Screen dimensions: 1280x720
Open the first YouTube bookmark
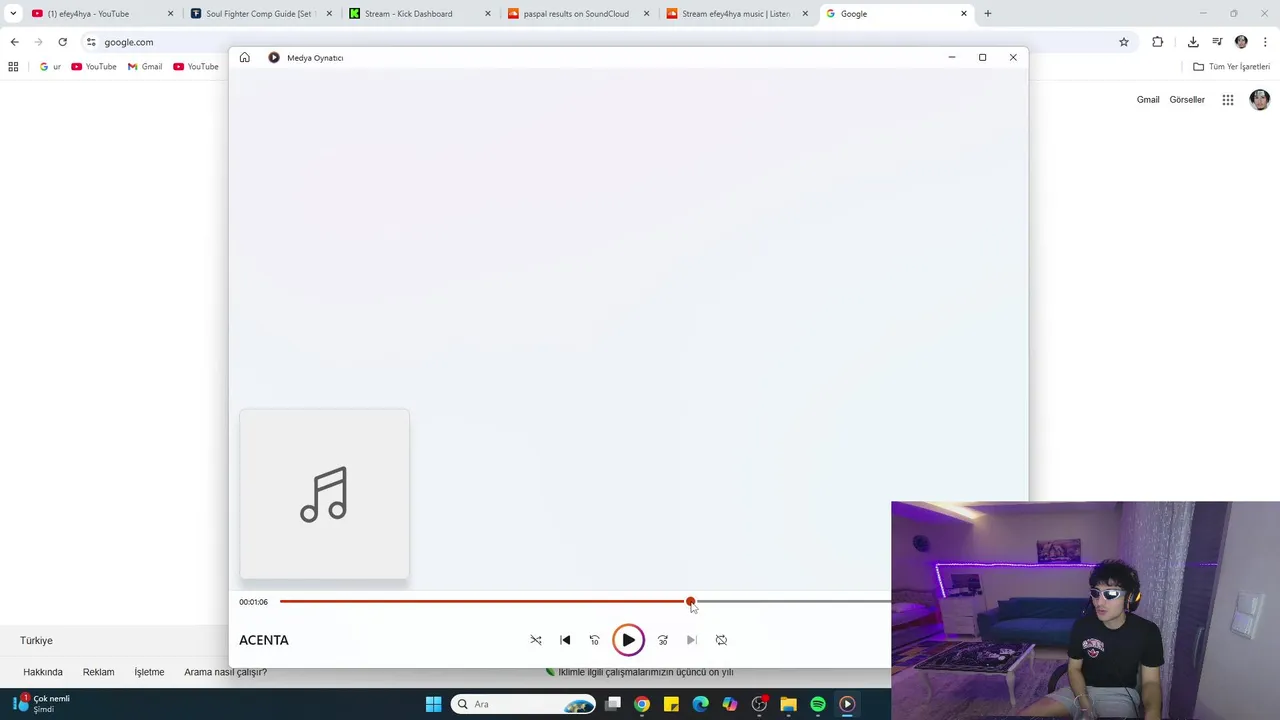[x=94, y=67]
